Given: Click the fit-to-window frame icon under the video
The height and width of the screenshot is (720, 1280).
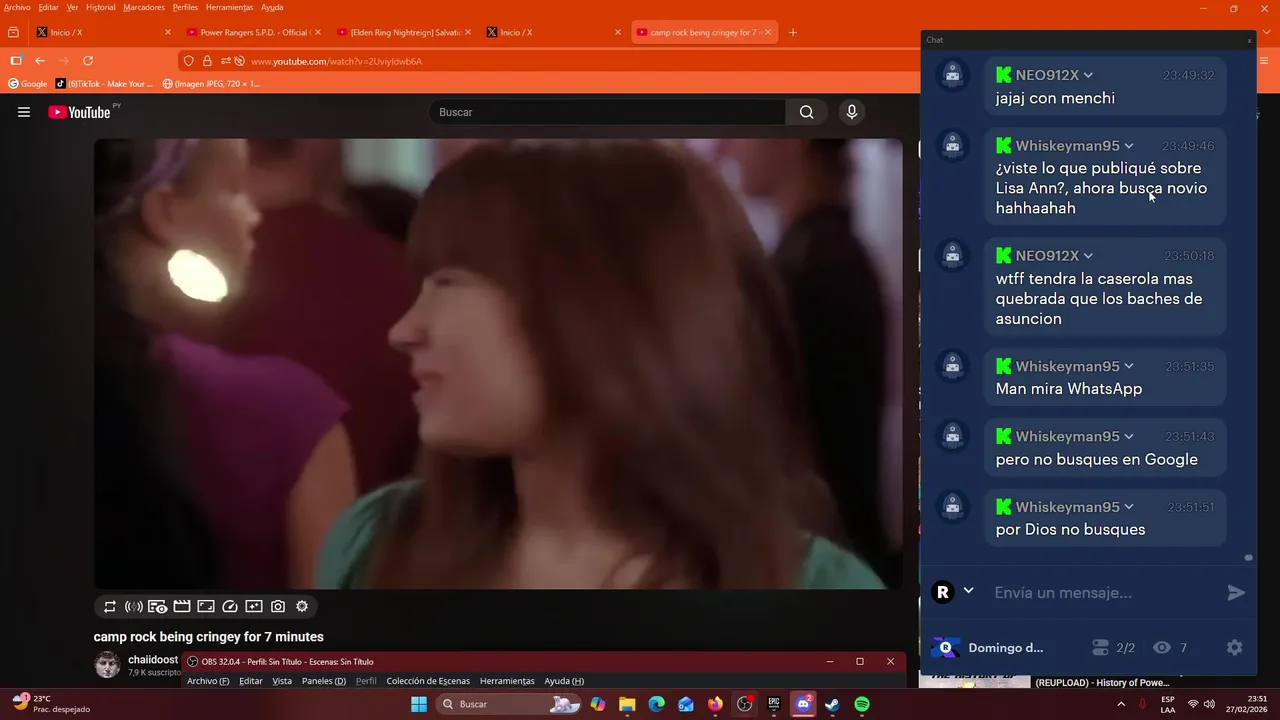Looking at the screenshot, I should (x=206, y=606).
